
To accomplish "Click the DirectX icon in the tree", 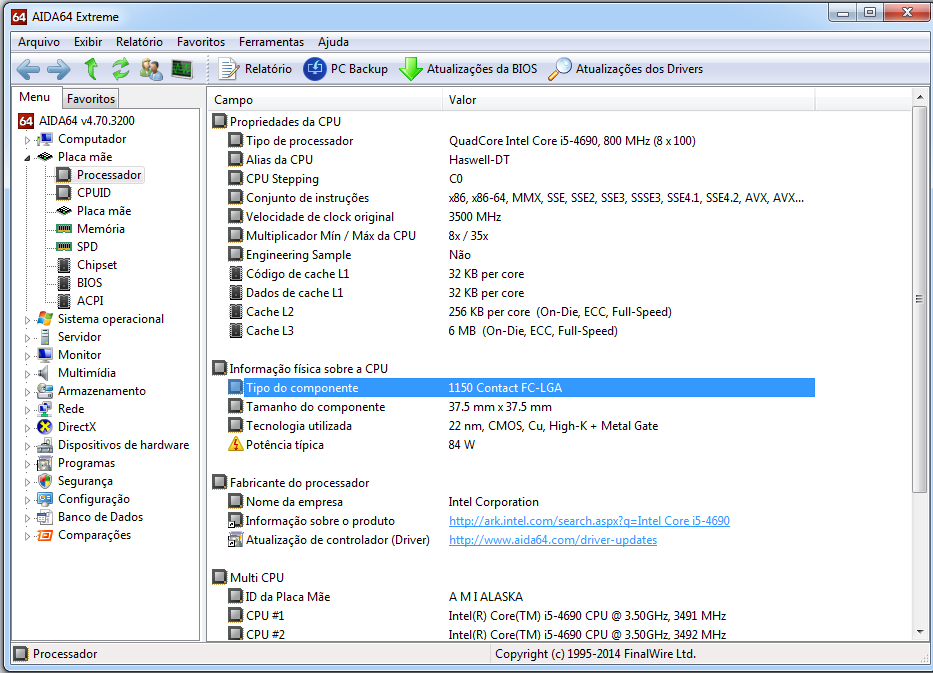I will coord(45,427).
